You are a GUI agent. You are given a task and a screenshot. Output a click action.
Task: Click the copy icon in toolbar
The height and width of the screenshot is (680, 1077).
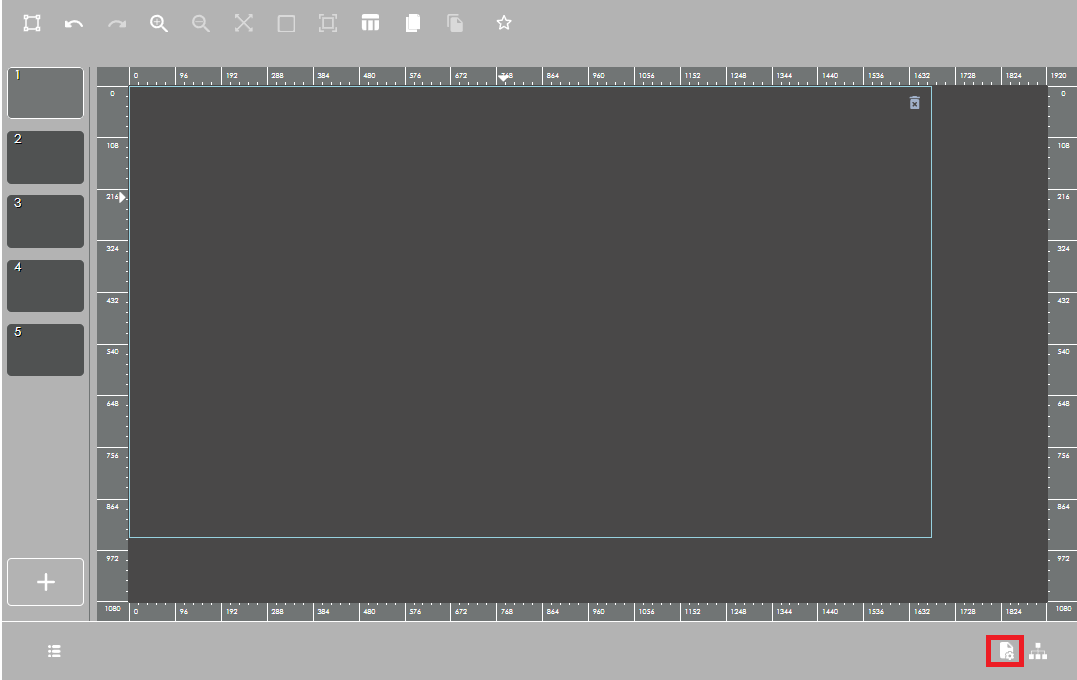click(413, 23)
